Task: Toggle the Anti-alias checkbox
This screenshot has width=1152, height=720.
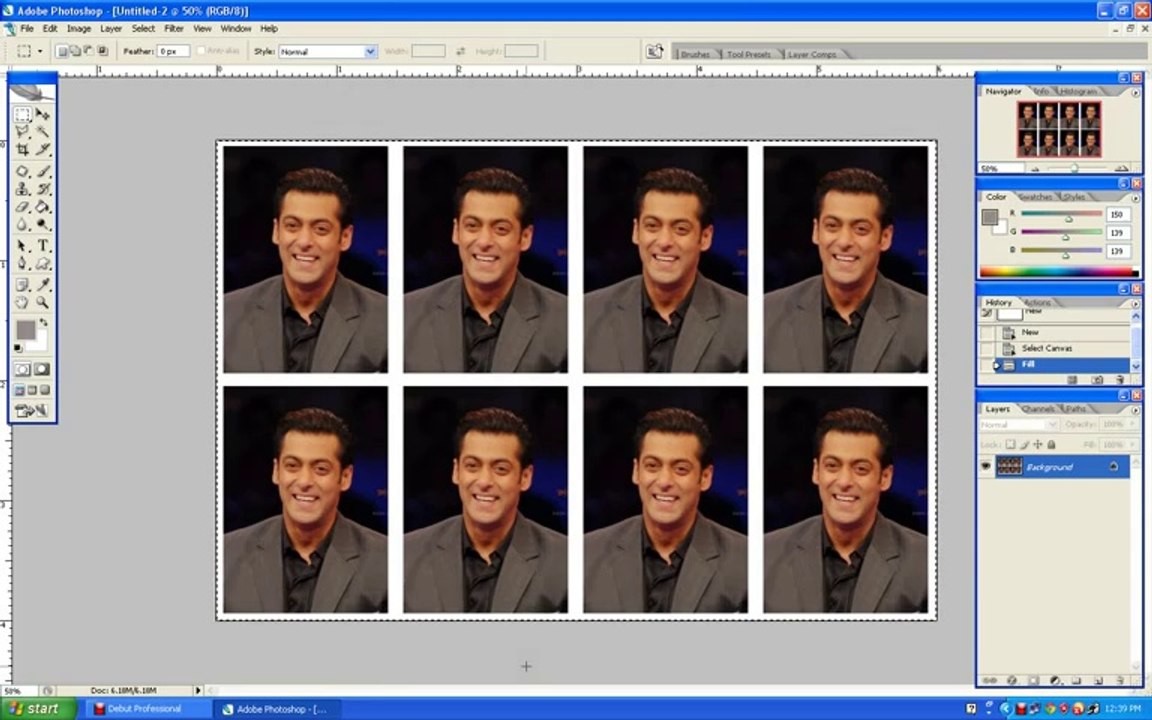Action: pos(201,51)
